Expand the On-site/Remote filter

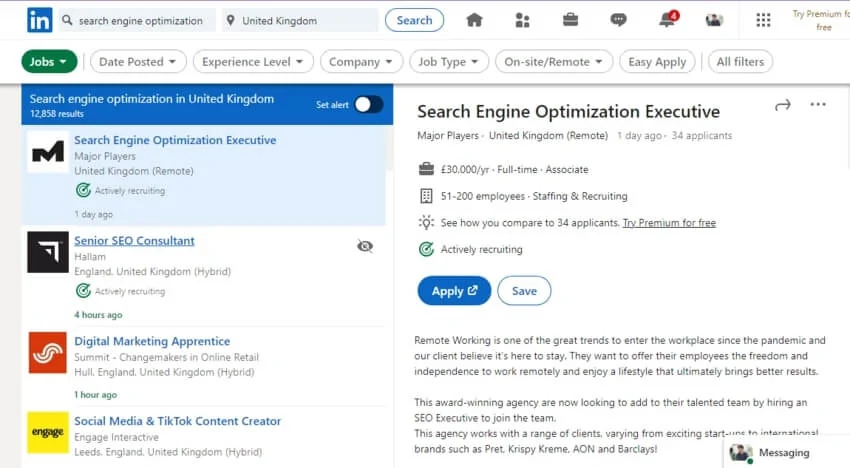coord(554,62)
